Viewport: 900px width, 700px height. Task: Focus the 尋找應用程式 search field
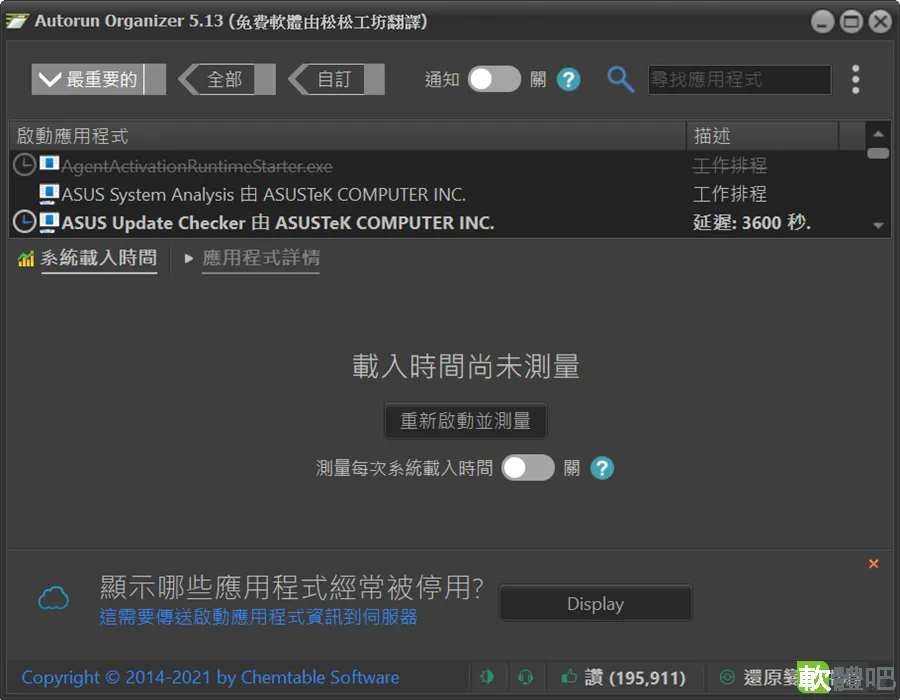click(x=739, y=79)
